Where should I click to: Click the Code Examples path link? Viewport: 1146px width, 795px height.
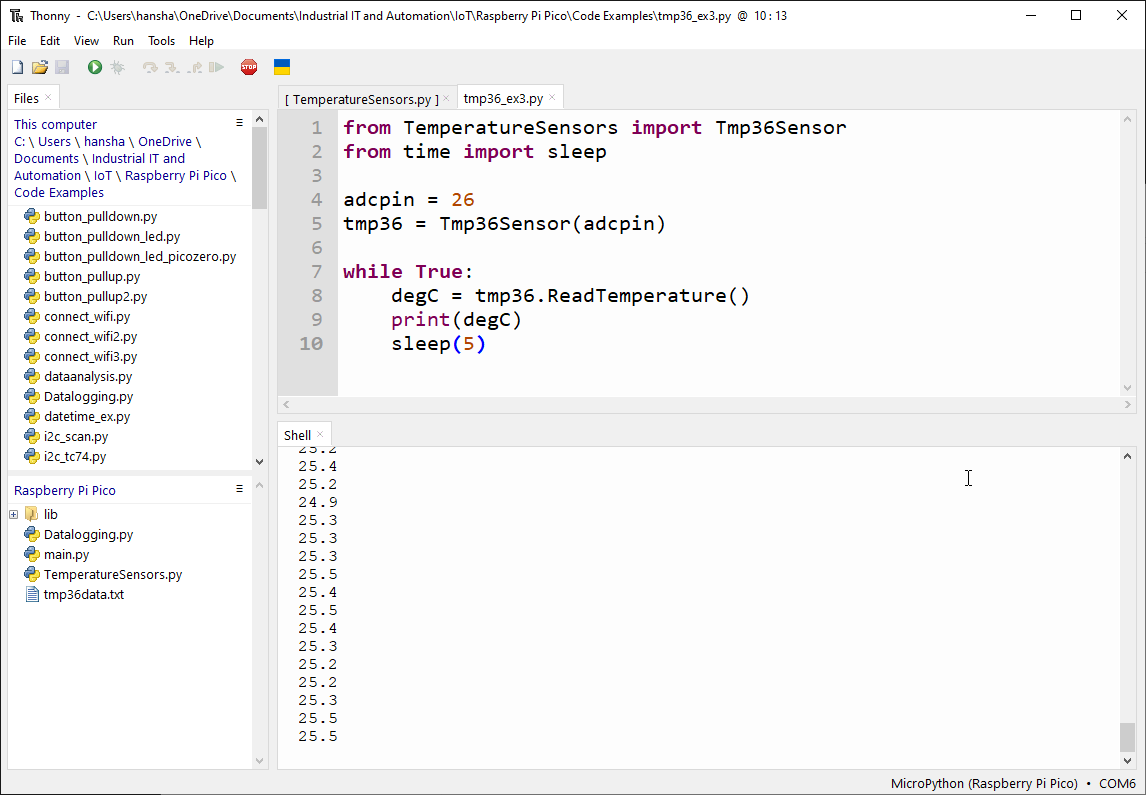pos(59,192)
